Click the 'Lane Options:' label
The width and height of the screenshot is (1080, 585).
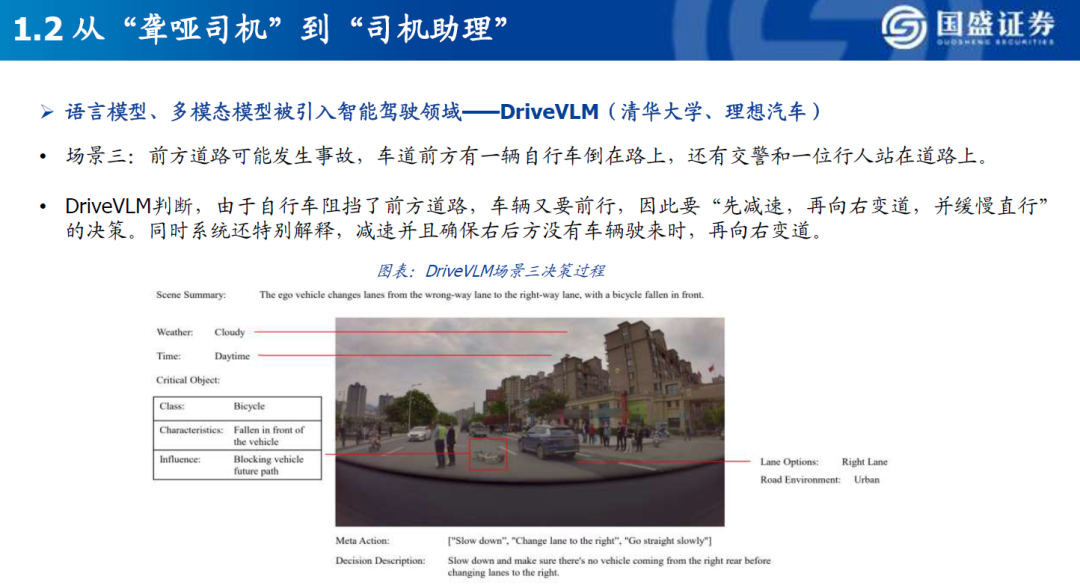(789, 462)
